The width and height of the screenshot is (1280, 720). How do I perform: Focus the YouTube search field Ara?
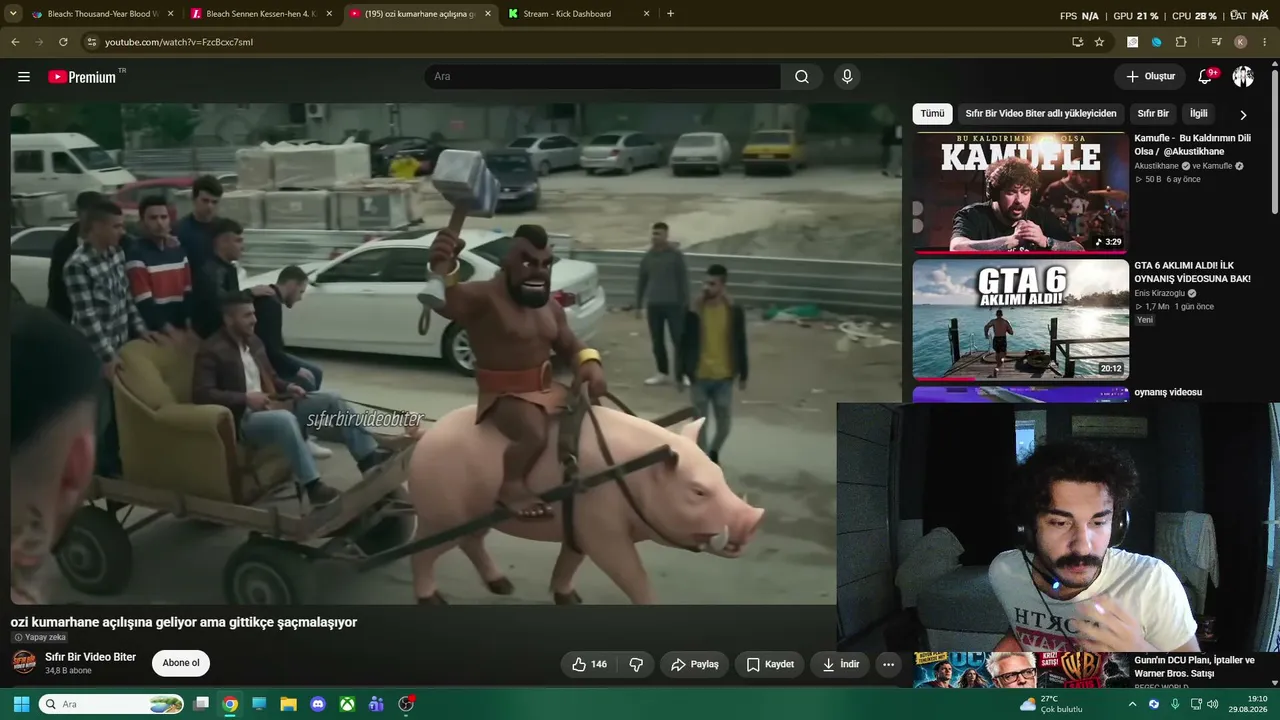coord(603,77)
